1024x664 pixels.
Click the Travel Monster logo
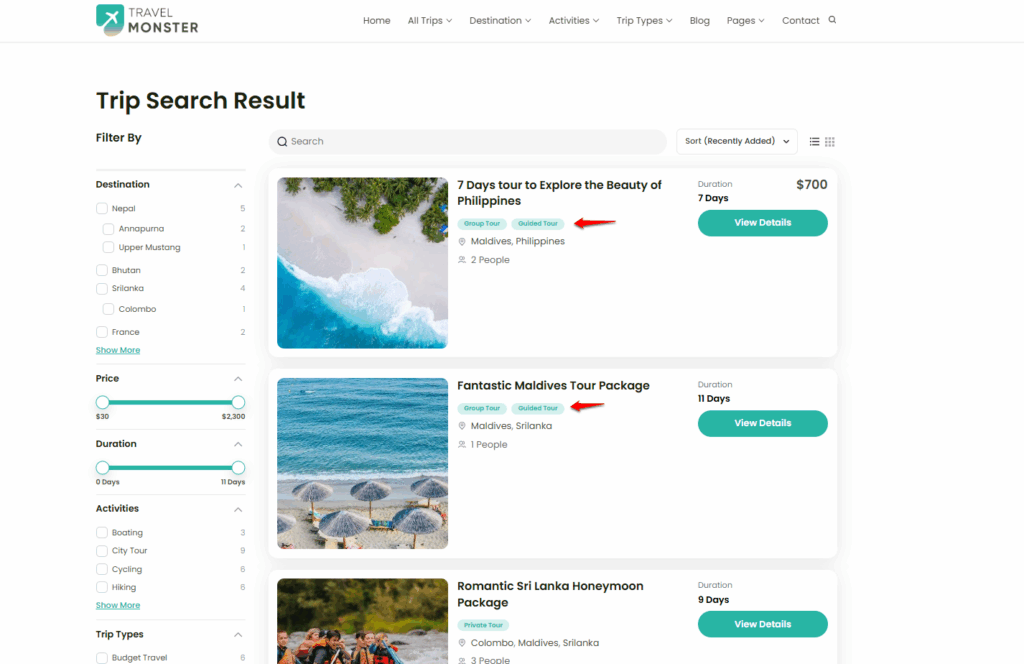point(147,20)
